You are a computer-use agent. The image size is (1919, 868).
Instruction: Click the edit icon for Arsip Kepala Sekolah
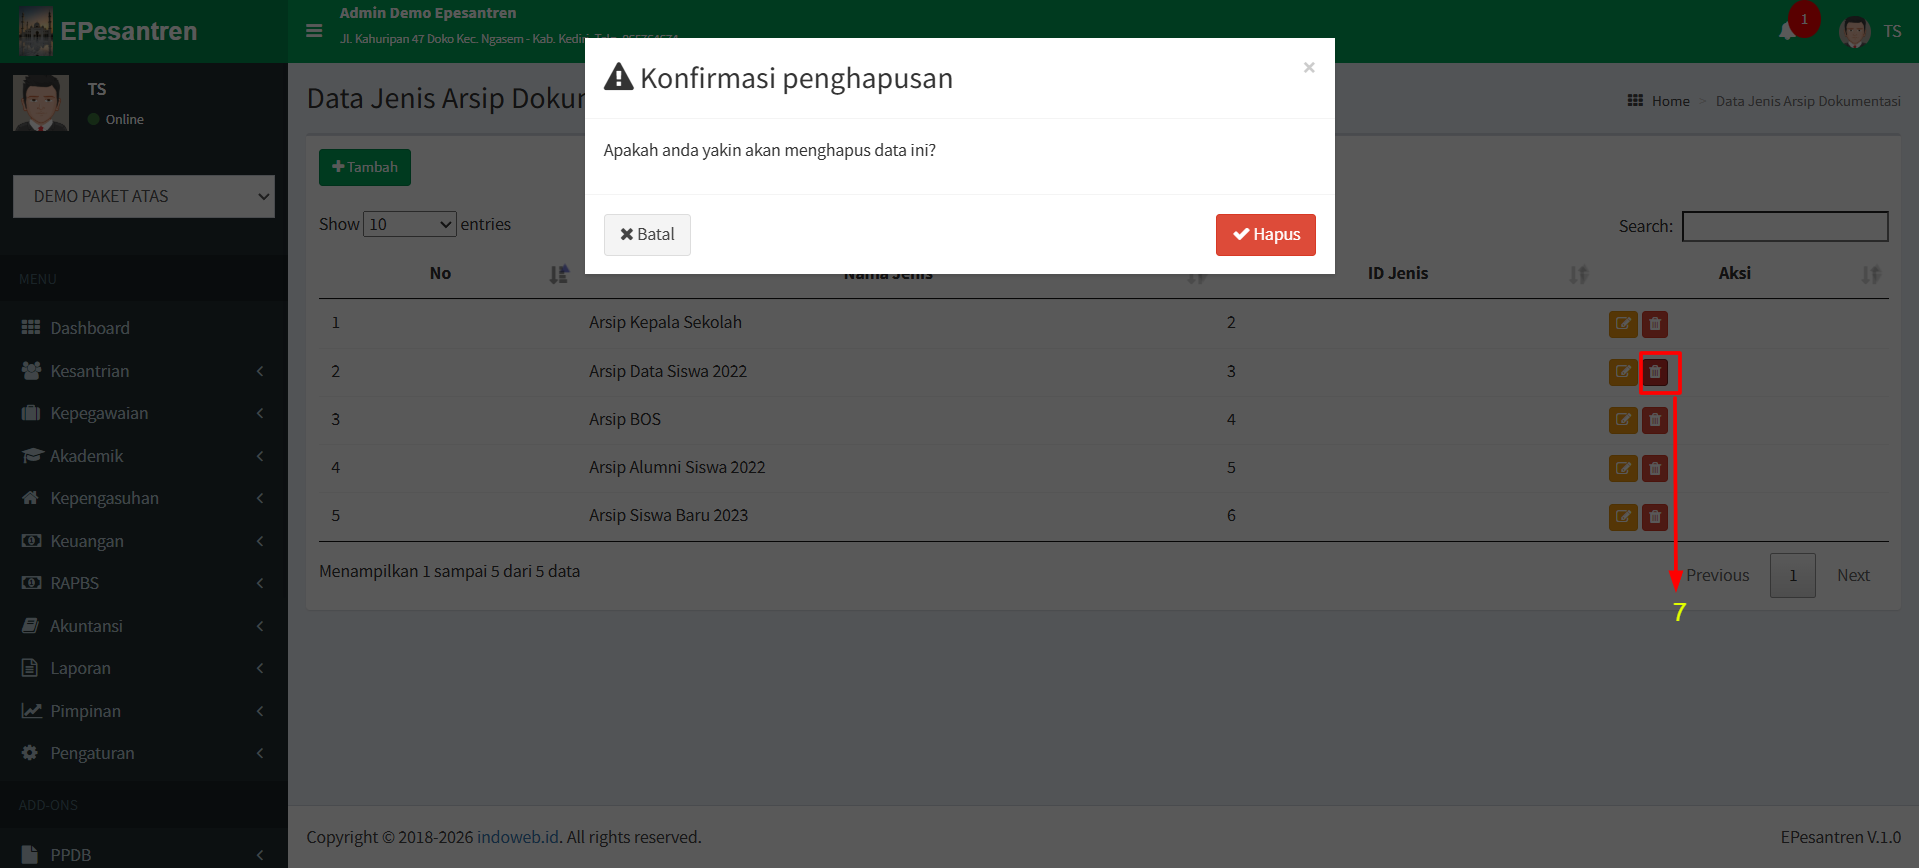point(1622,324)
